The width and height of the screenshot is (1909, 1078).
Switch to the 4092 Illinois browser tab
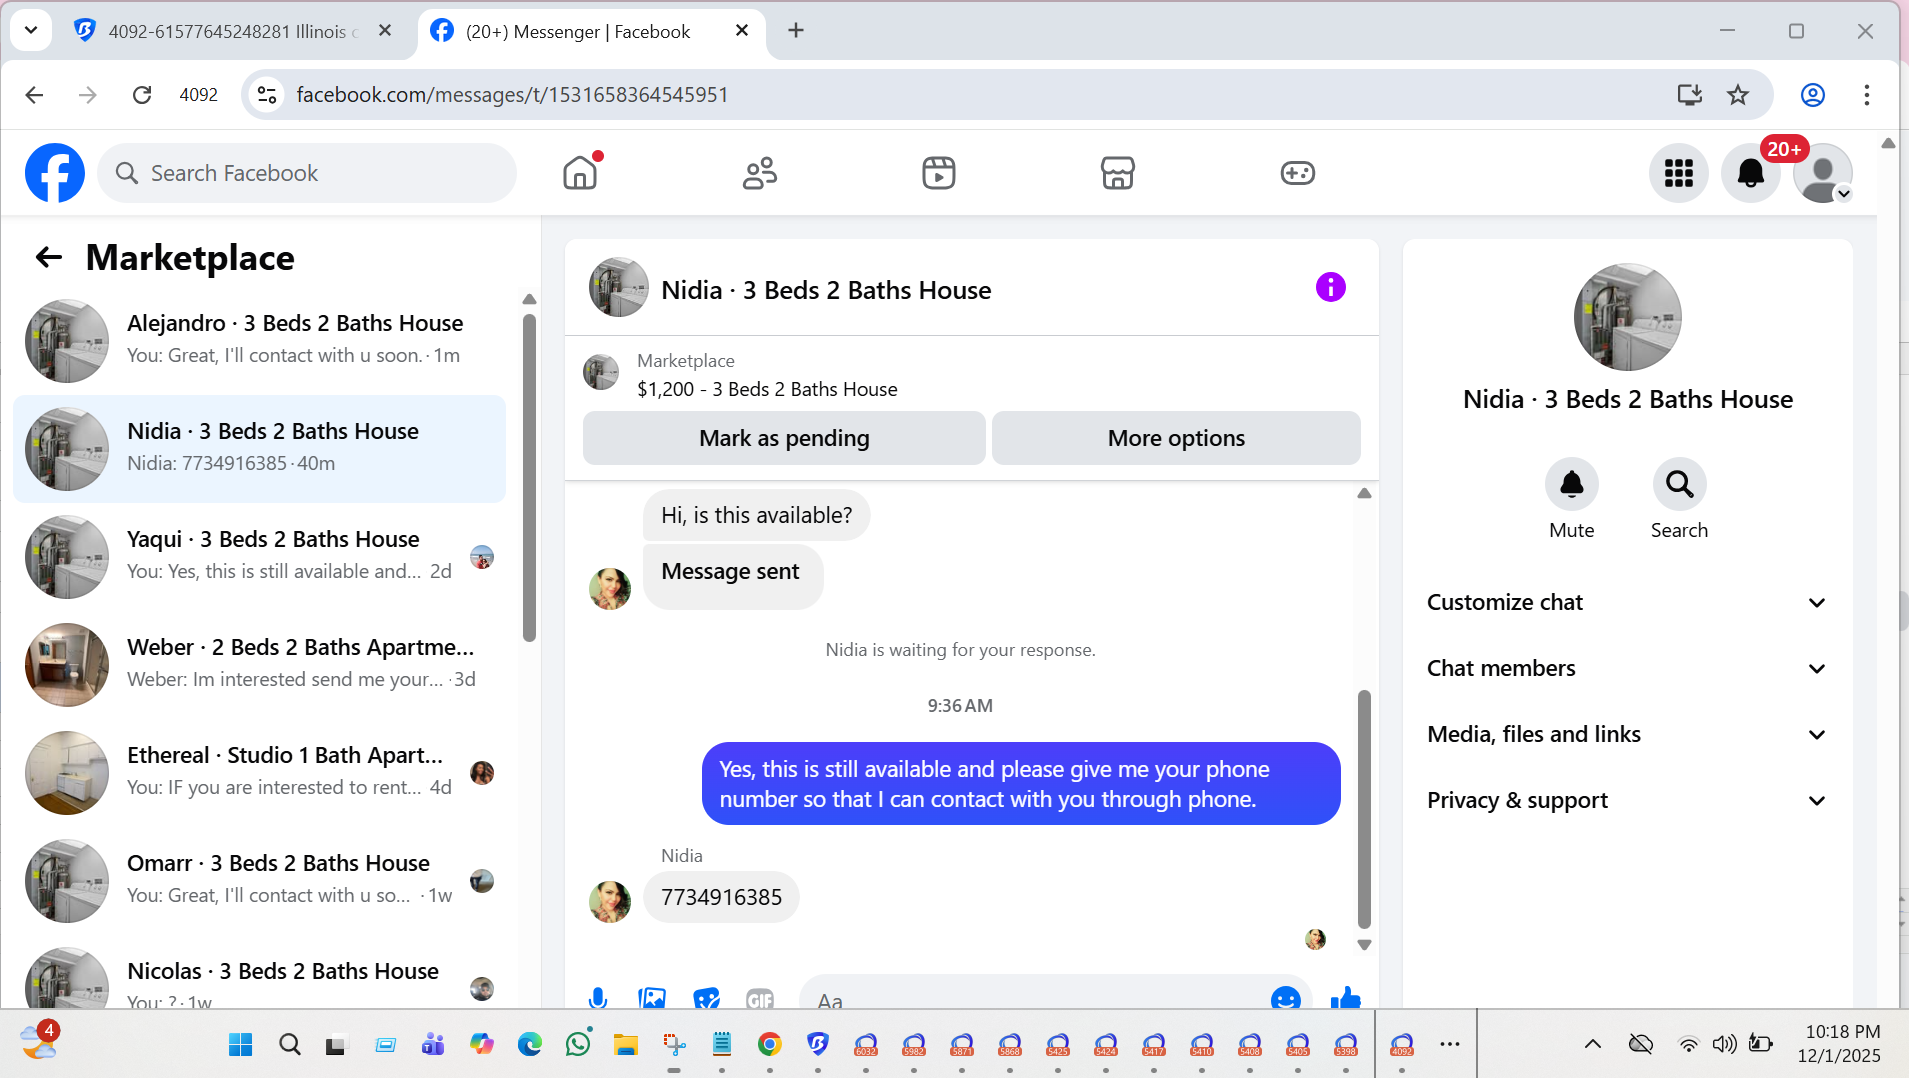coord(233,31)
